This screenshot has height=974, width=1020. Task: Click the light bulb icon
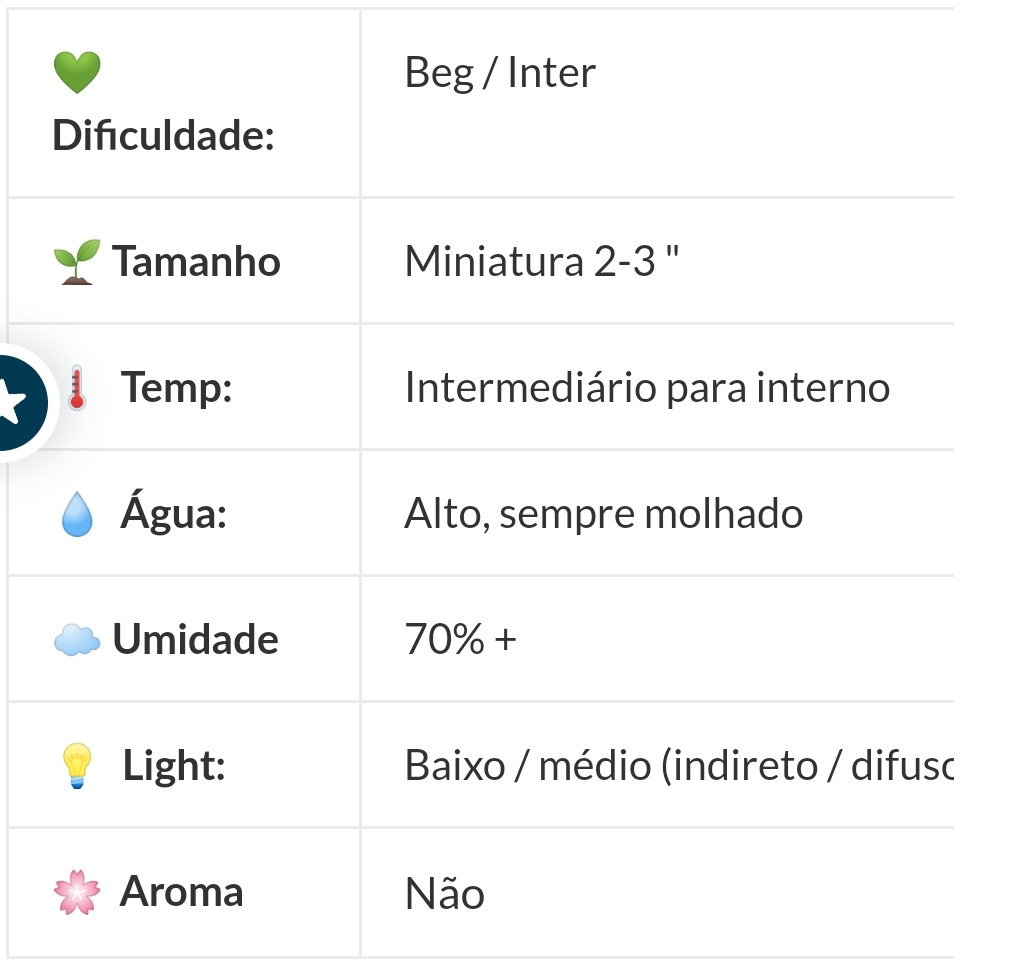click(x=77, y=766)
